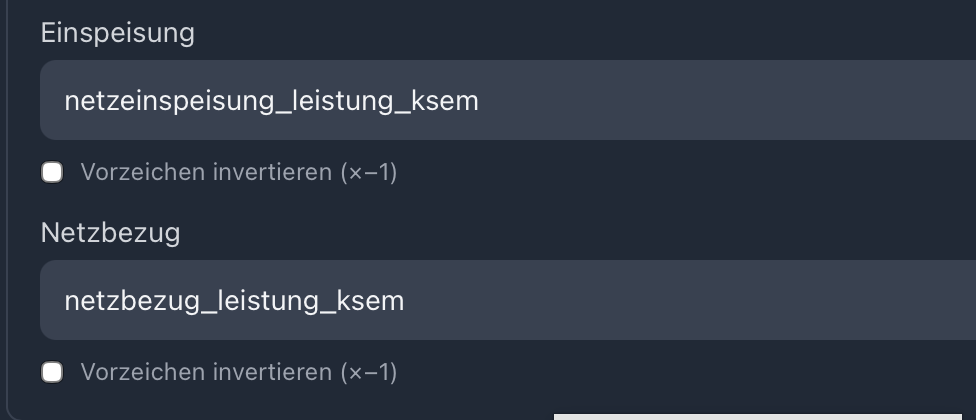Toggle the ×−1 inversion for grid consumption
Viewport: 976px width, 420px height.
(x=52, y=372)
